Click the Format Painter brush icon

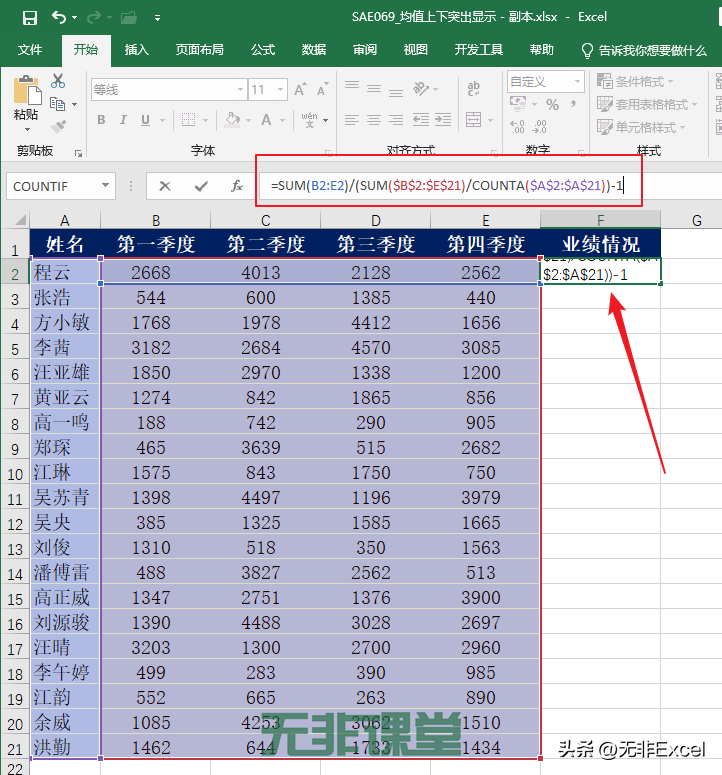pyautogui.click(x=58, y=127)
